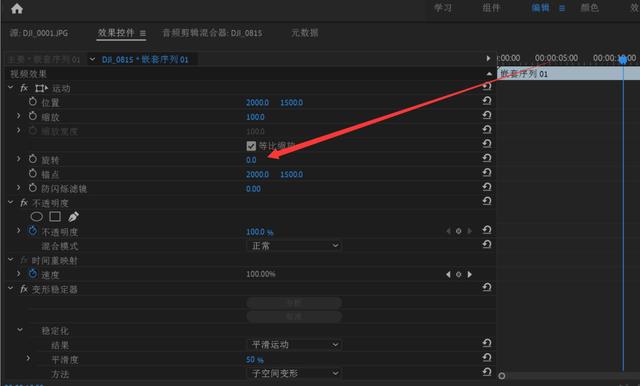
Task: Go to previous keyframe for 速度
Action: point(448,274)
